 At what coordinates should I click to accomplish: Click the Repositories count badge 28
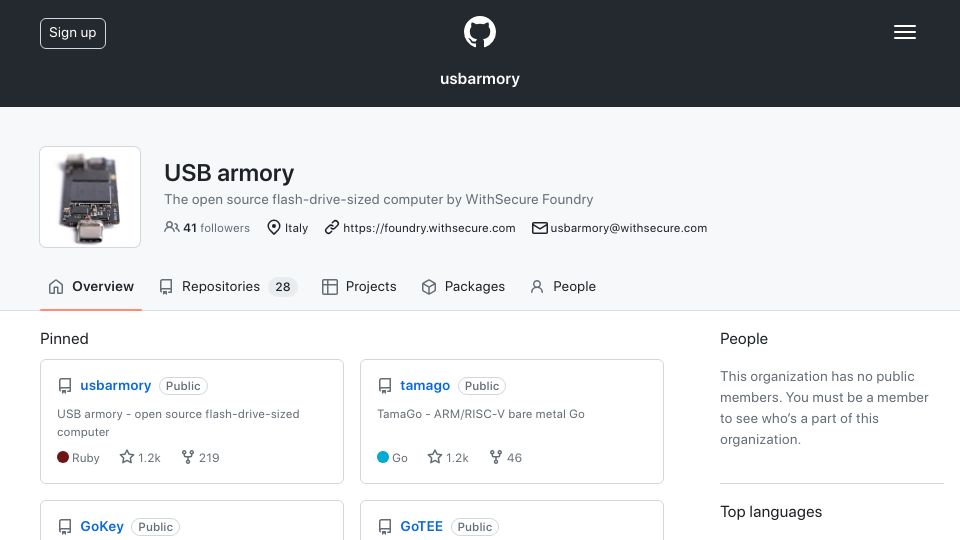click(x=283, y=287)
